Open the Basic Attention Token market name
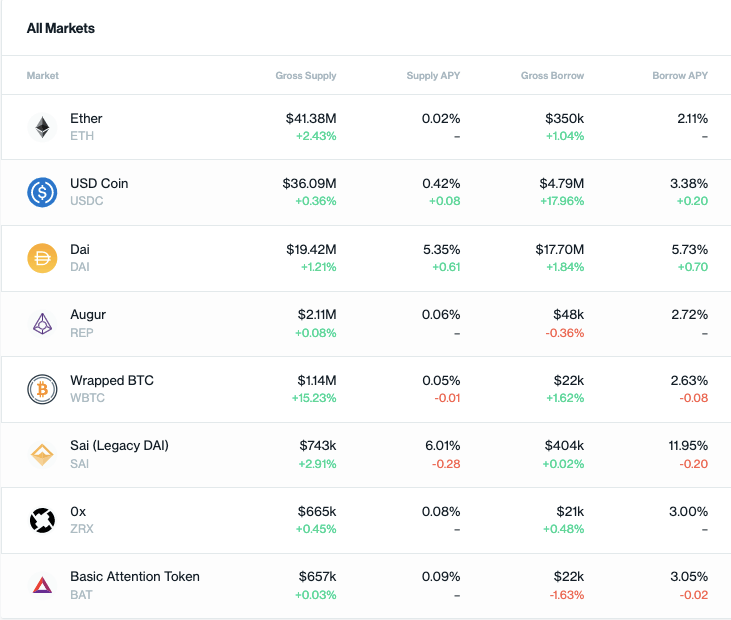The width and height of the screenshot is (731, 620). point(135,577)
